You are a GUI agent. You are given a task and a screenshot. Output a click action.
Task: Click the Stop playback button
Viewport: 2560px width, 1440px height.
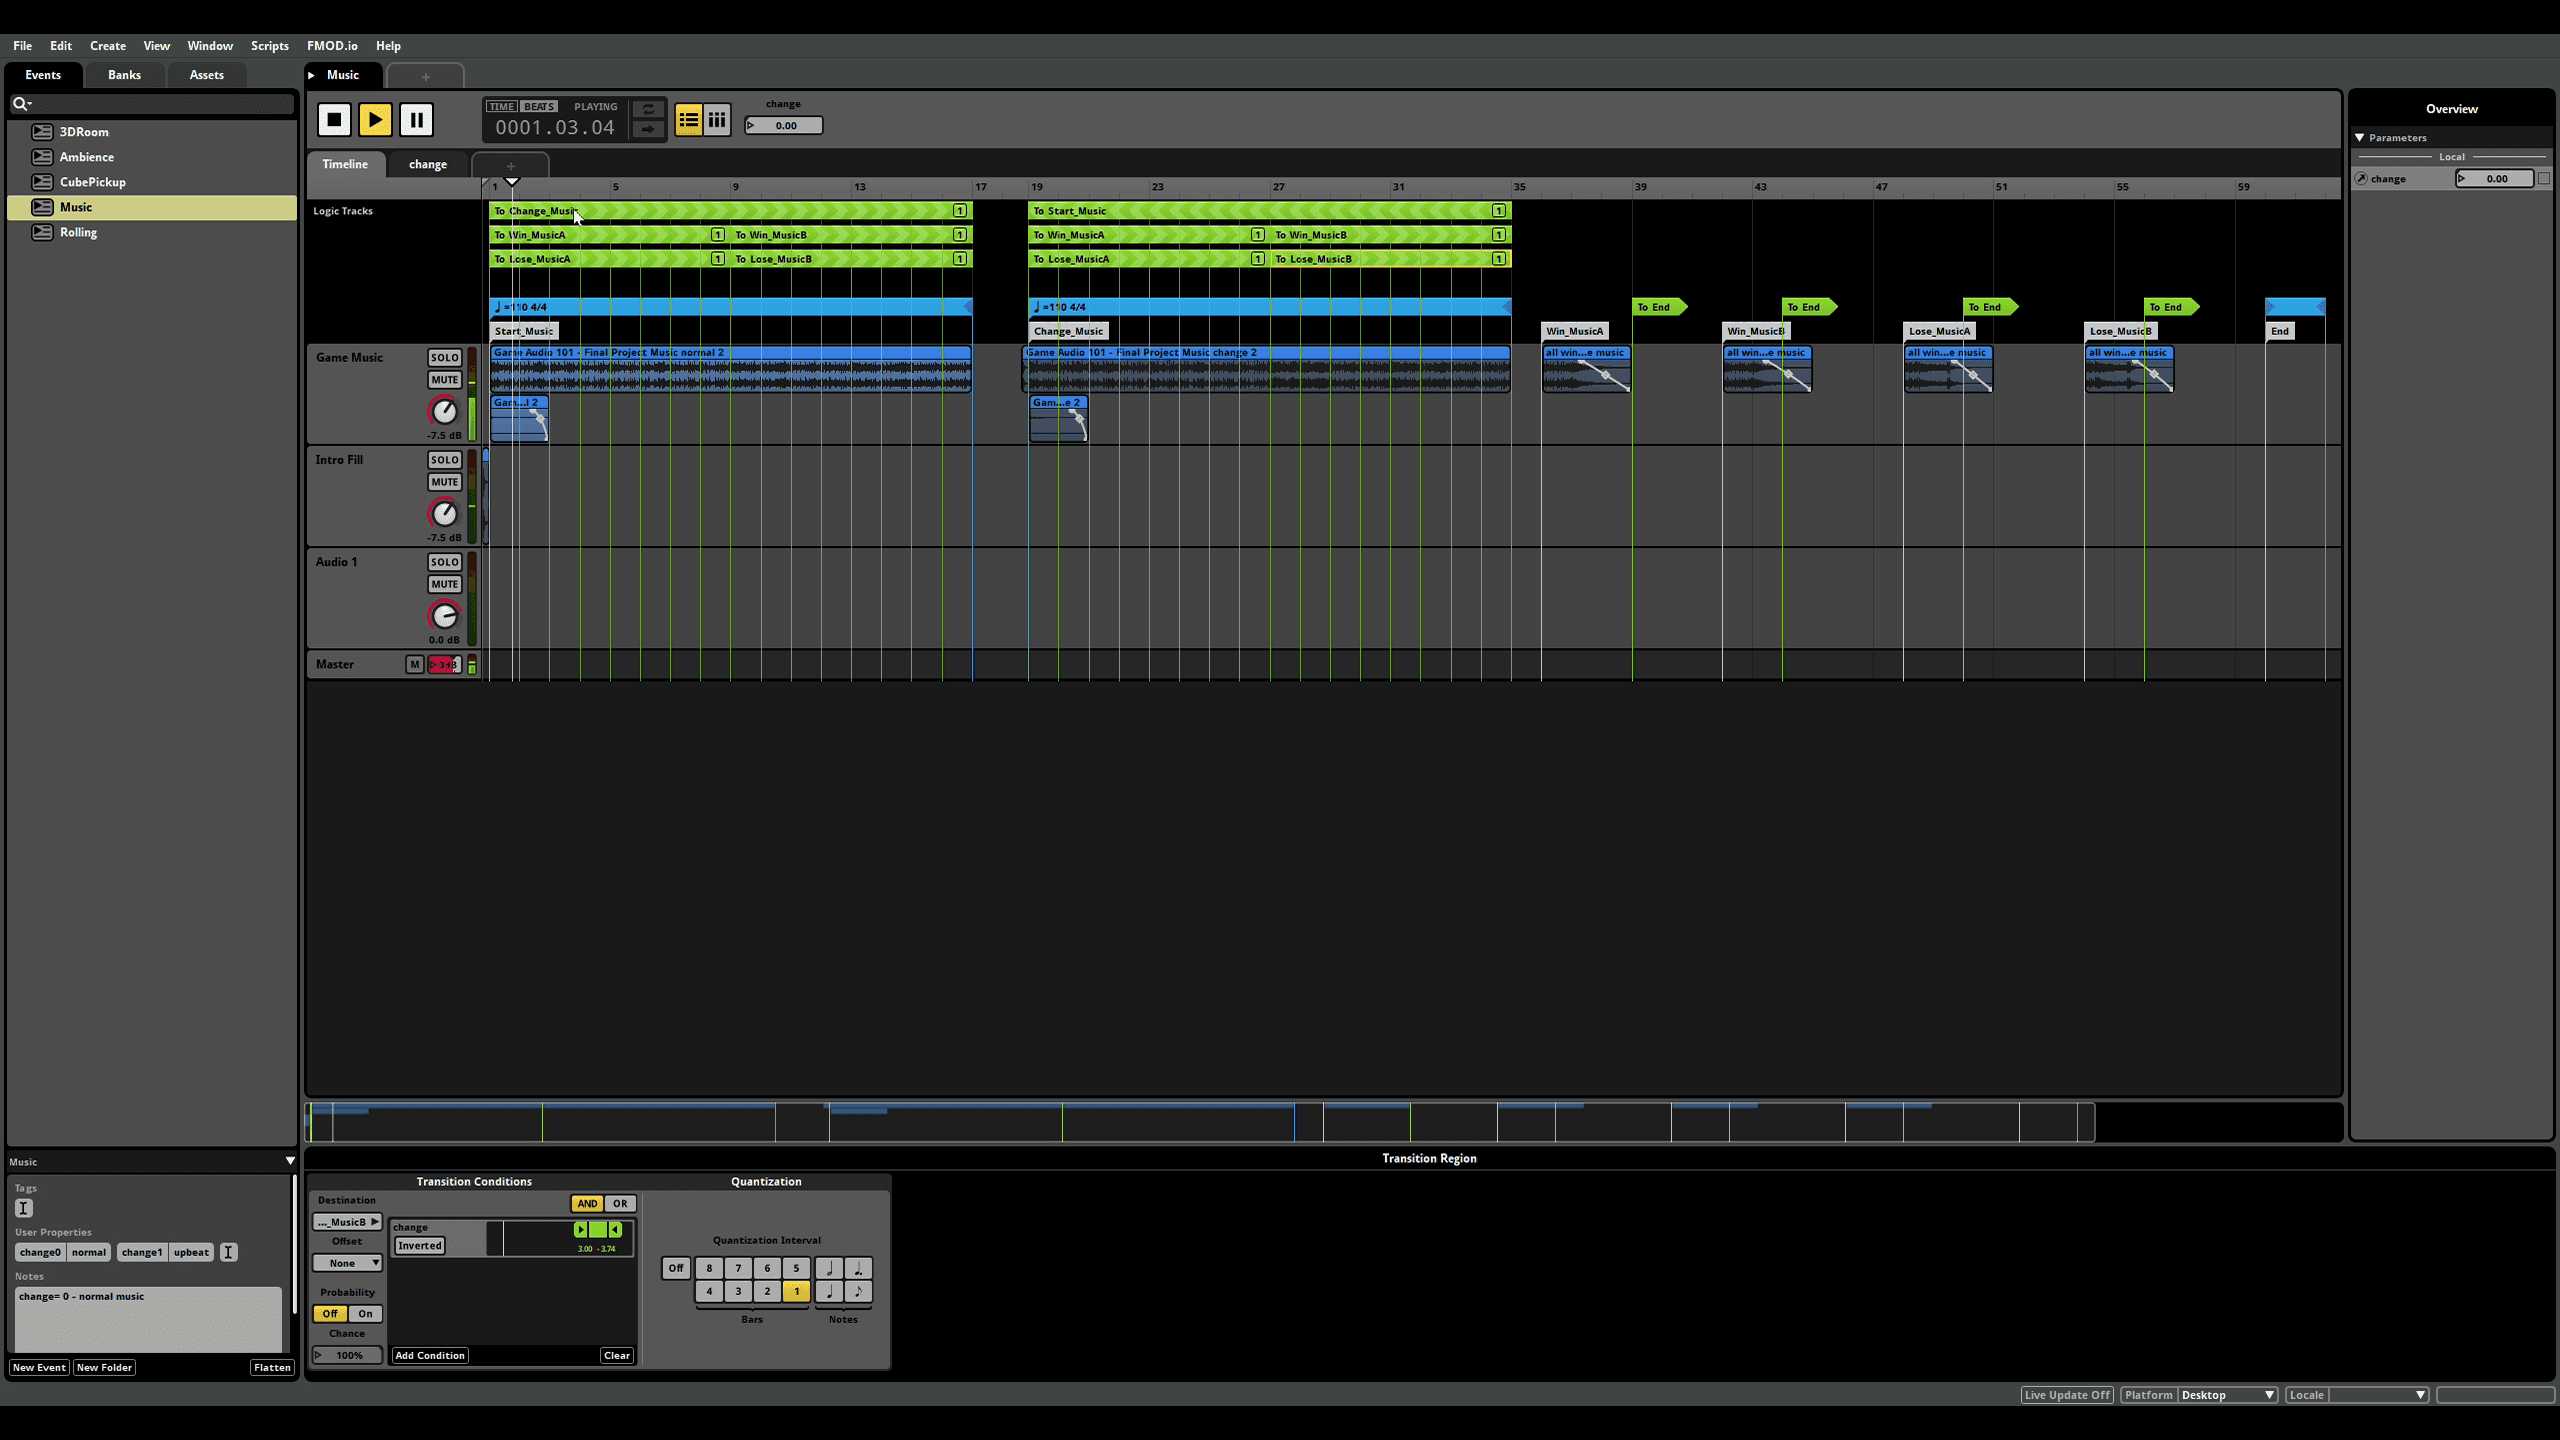pos(334,120)
